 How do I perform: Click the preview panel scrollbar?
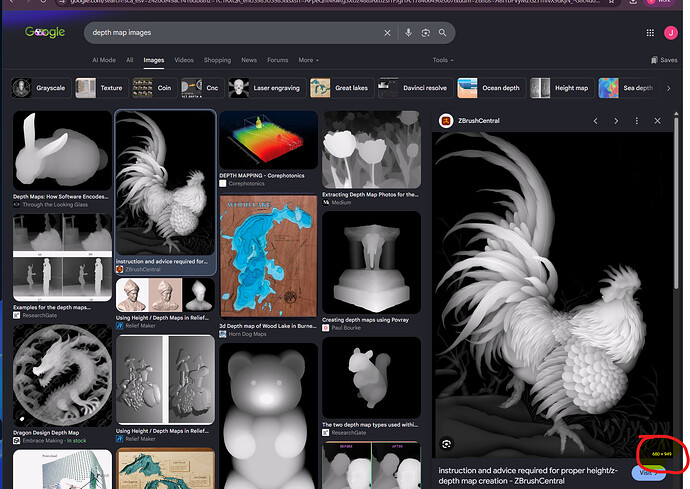[x=676, y=202]
